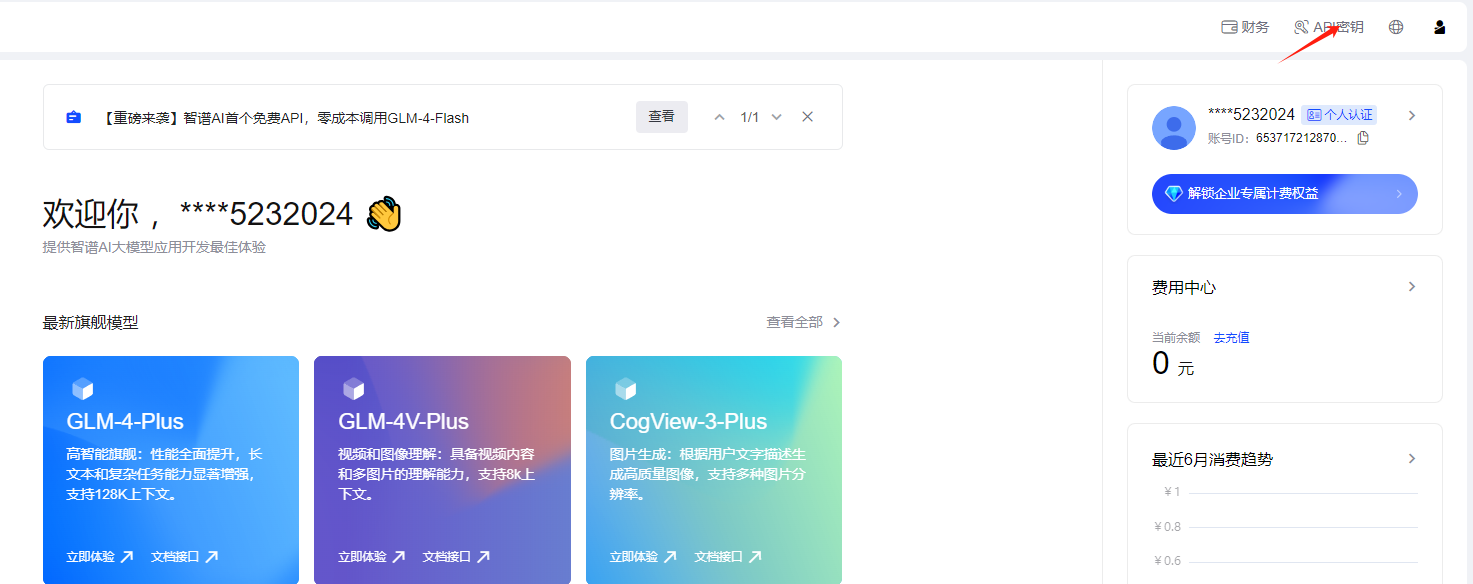Open the GLM-4V-Plus model card
The image size is (1473, 584).
tap(442, 470)
